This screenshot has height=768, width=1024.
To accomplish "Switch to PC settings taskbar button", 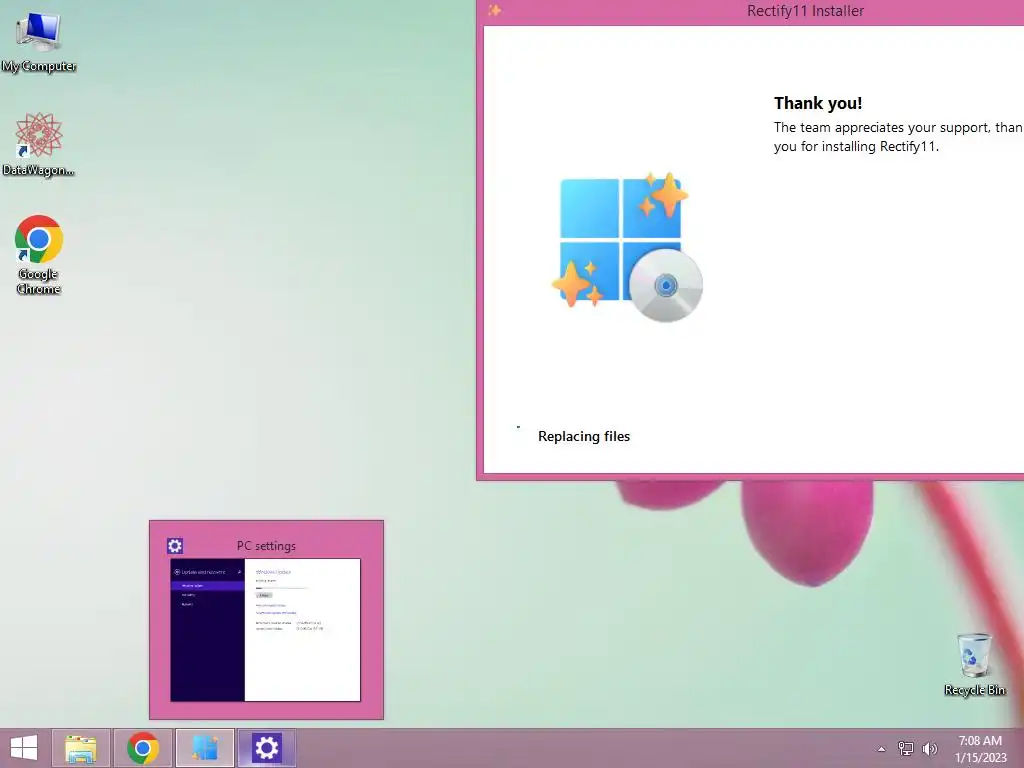I will (x=266, y=748).
